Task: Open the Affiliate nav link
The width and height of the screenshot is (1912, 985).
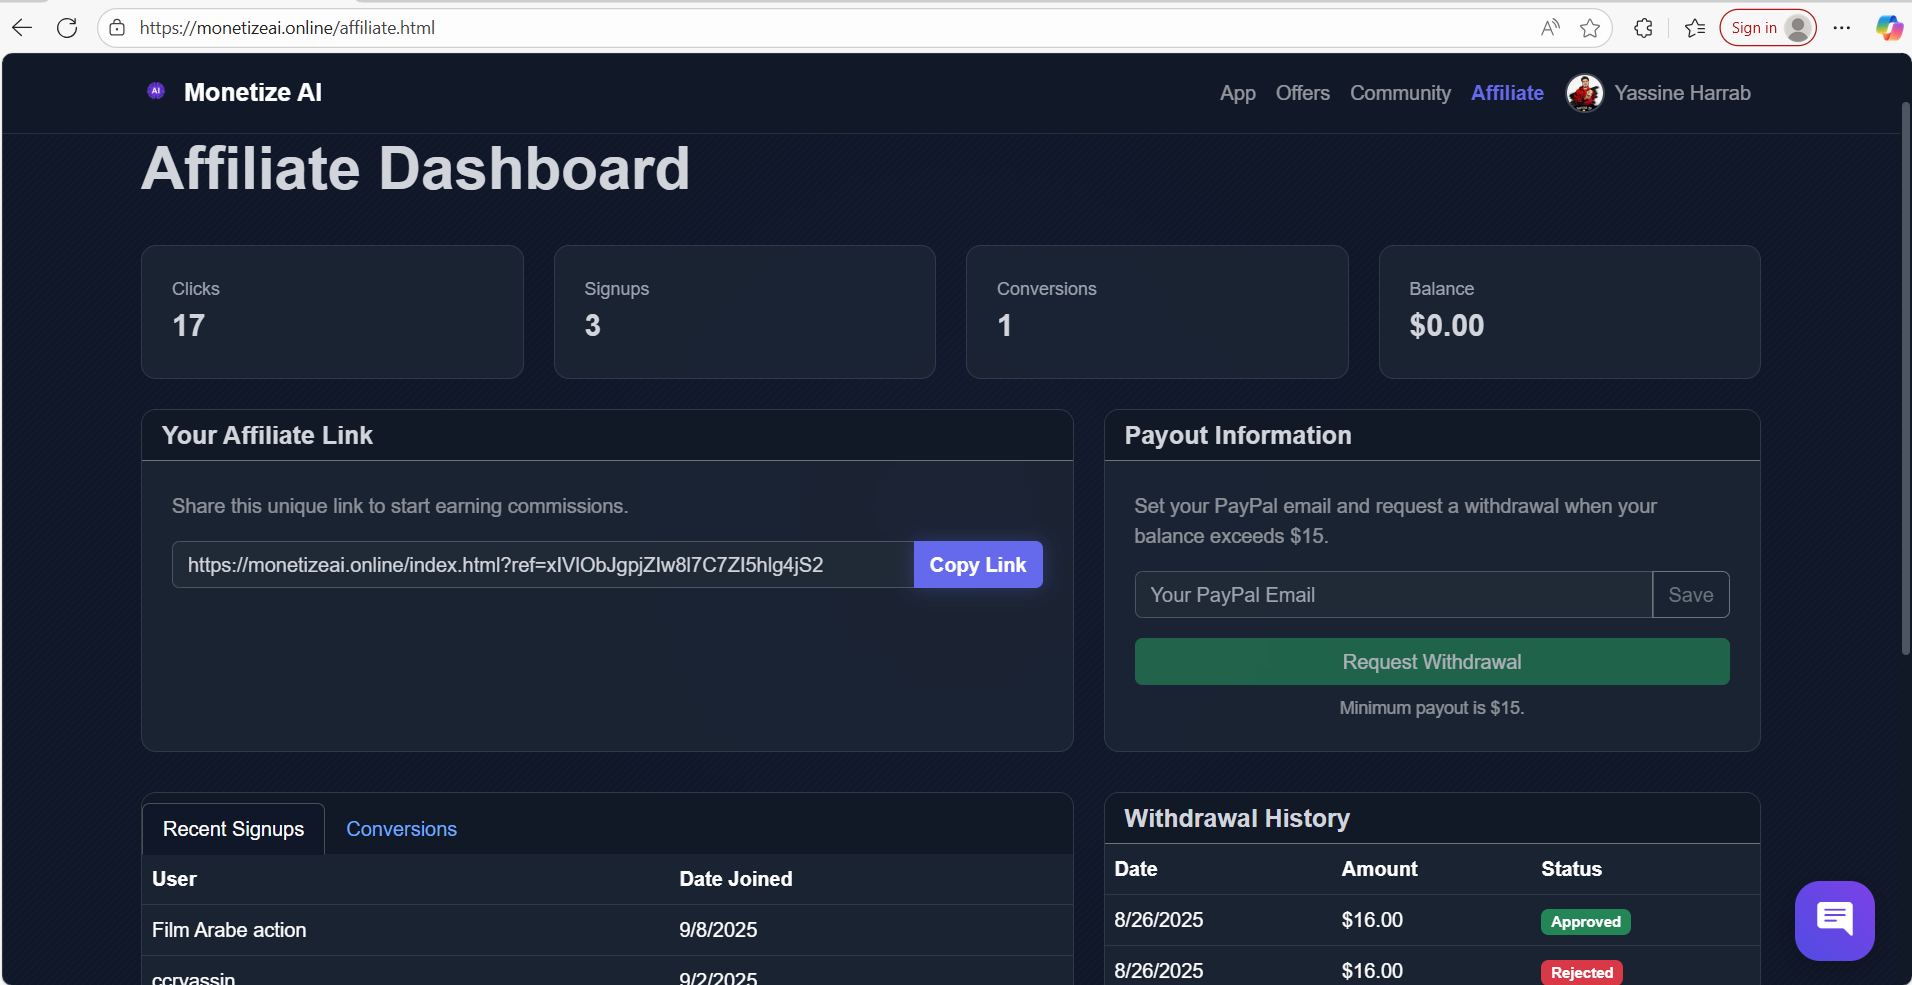Action: [x=1507, y=93]
